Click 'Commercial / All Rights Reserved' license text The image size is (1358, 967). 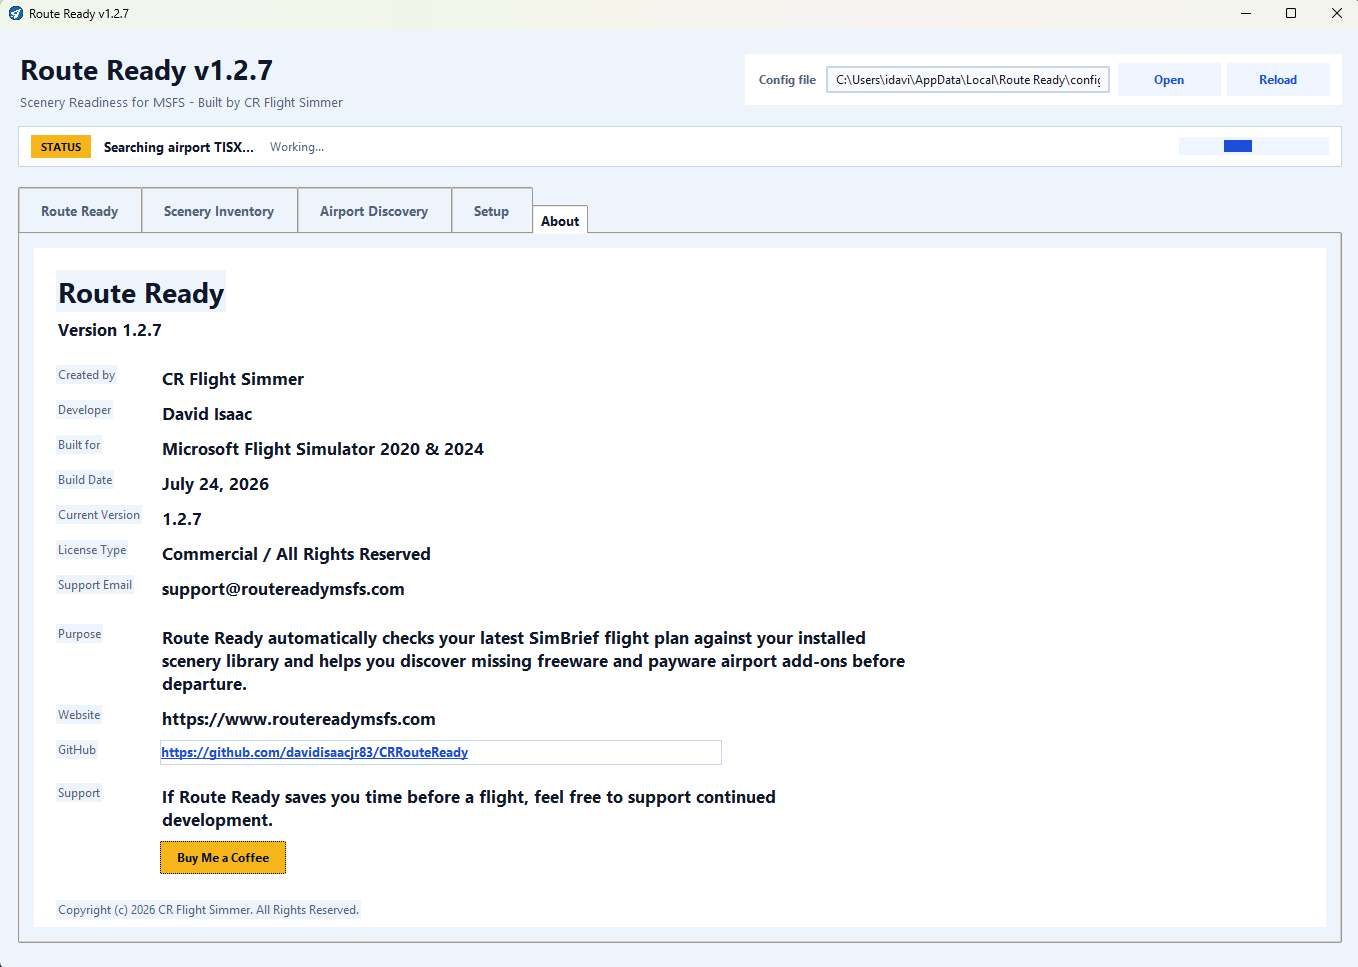(296, 554)
